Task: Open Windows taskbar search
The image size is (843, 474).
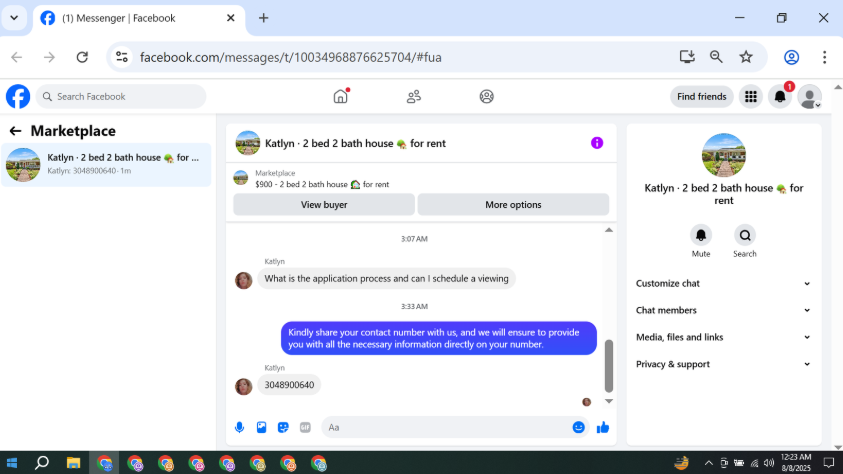Action: (42, 463)
